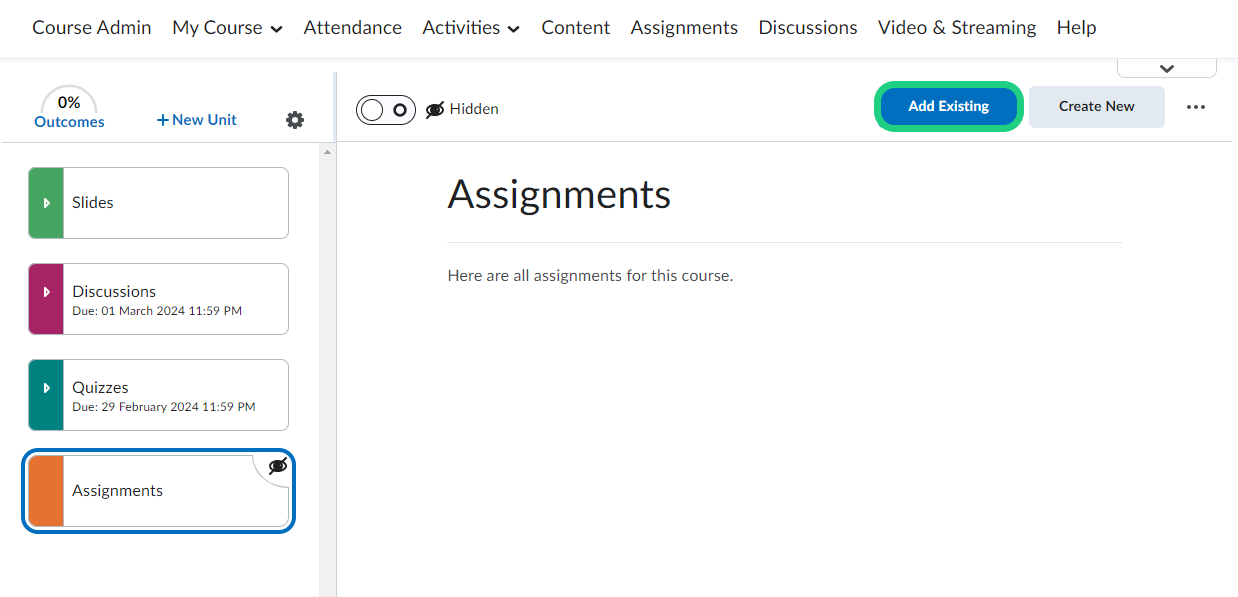This screenshot has width=1238, height=597.
Task: Expand the Slides unit arrow icon
Action: pos(46,203)
